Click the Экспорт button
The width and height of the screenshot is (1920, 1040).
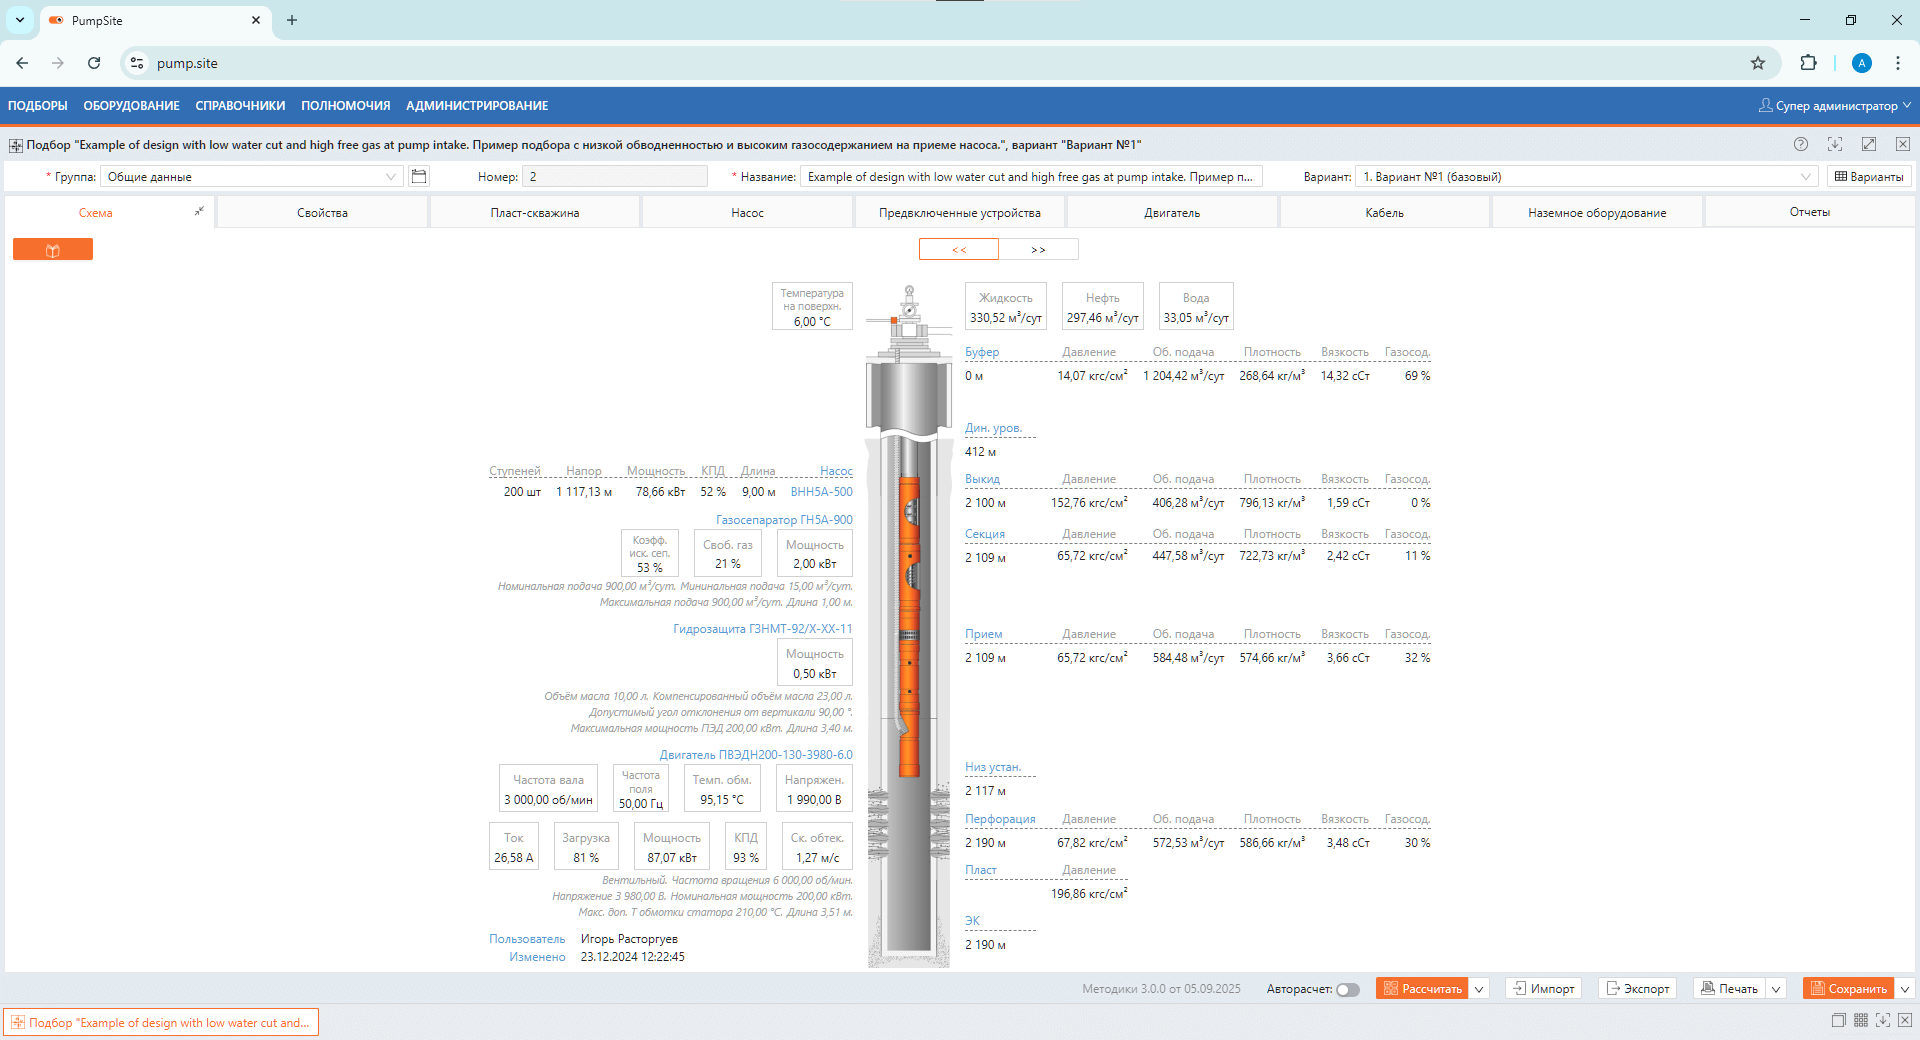point(1637,989)
